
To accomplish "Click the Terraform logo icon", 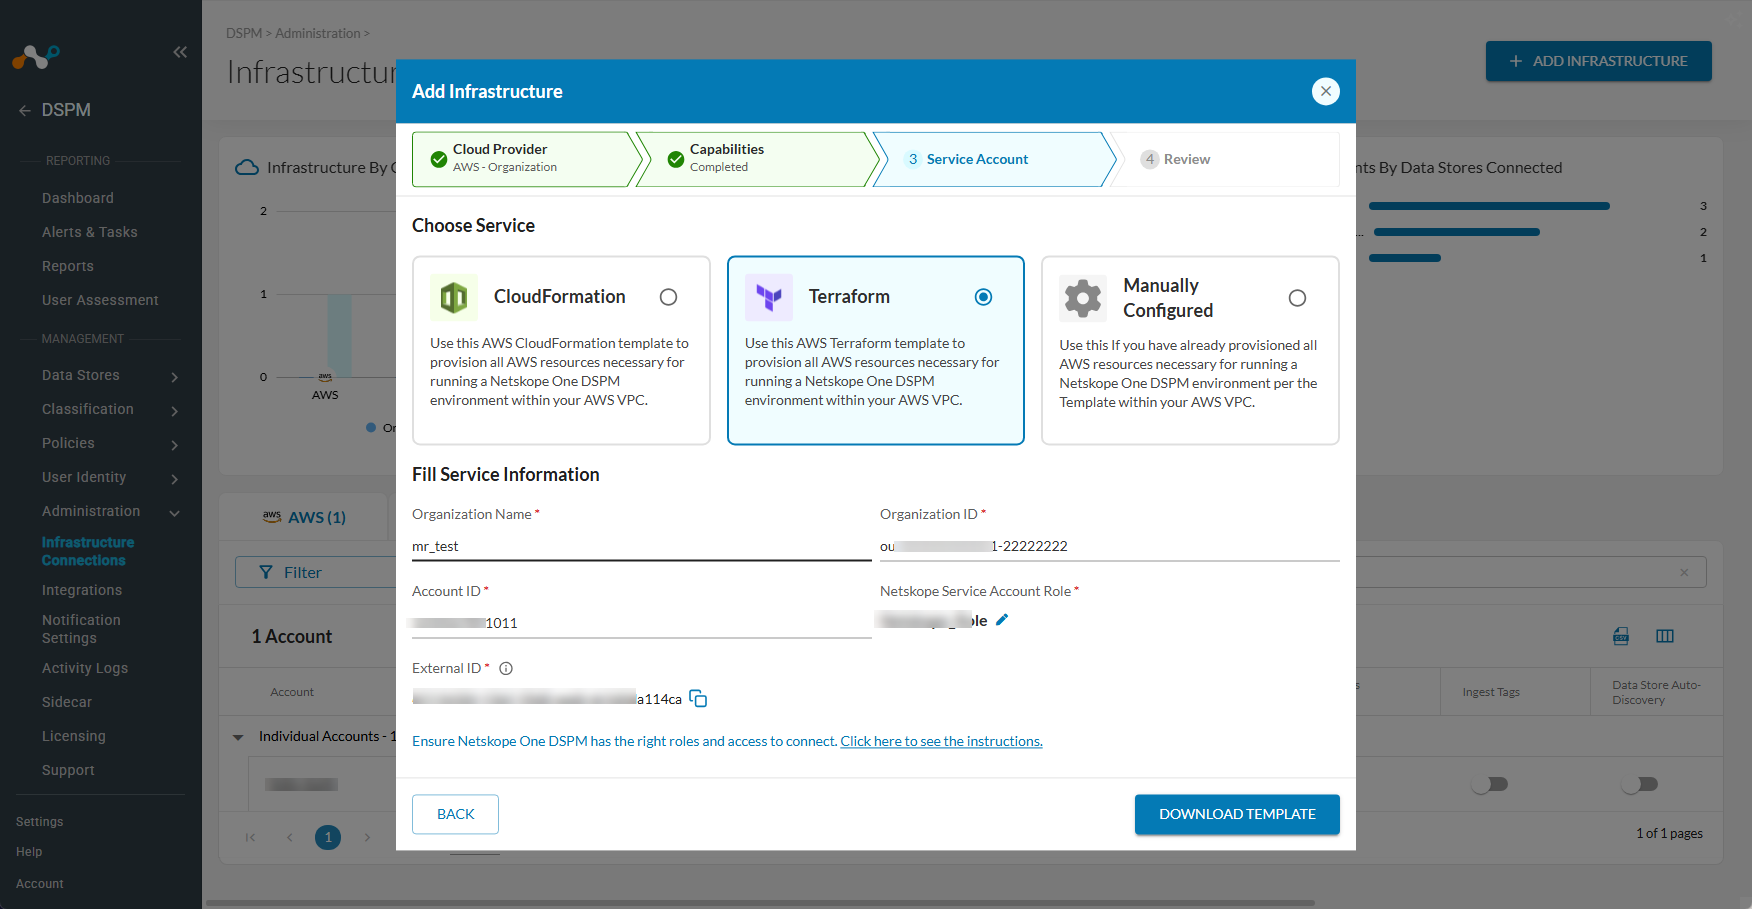I will click(769, 297).
